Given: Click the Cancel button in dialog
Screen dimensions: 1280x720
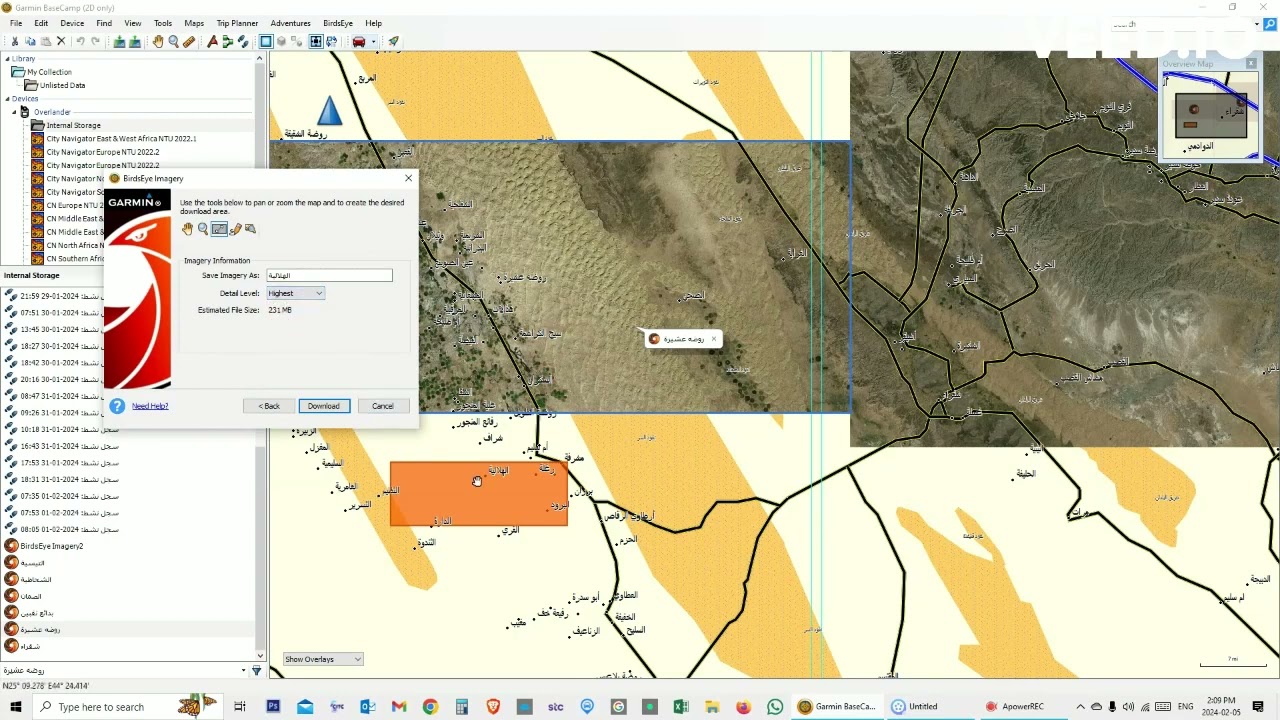Looking at the screenshot, I should click(383, 406).
